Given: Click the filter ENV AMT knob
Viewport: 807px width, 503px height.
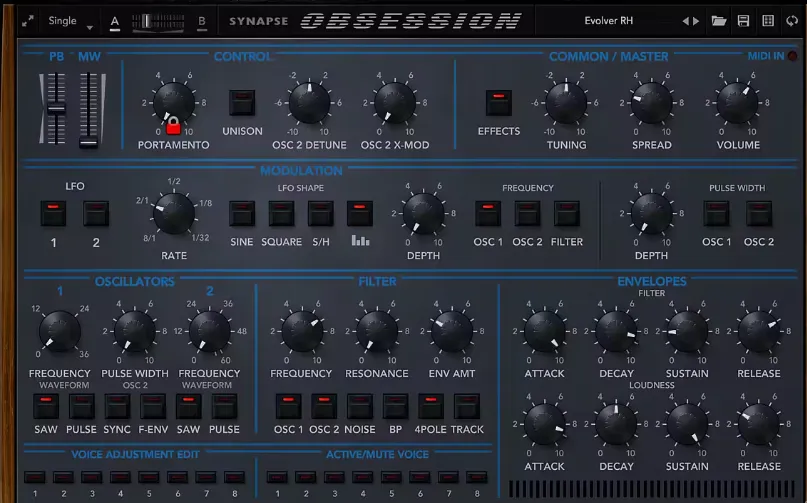Looking at the screenshot, I should (x=451, y=331).
